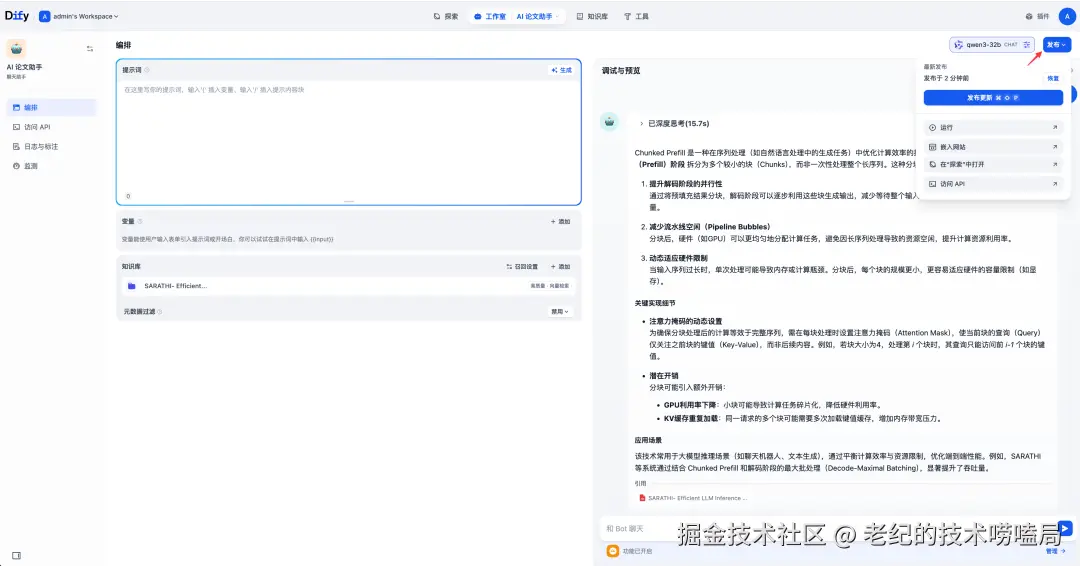Click 恢复 to restore the published version

point(1053,78)
